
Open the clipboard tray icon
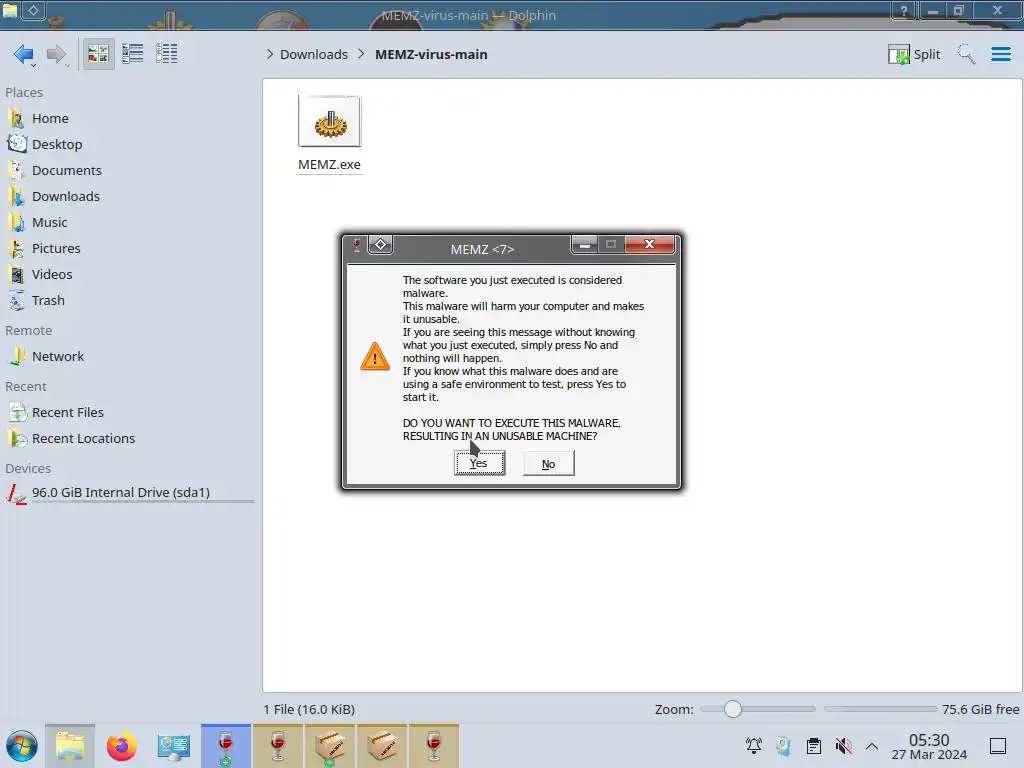(814, 746)
